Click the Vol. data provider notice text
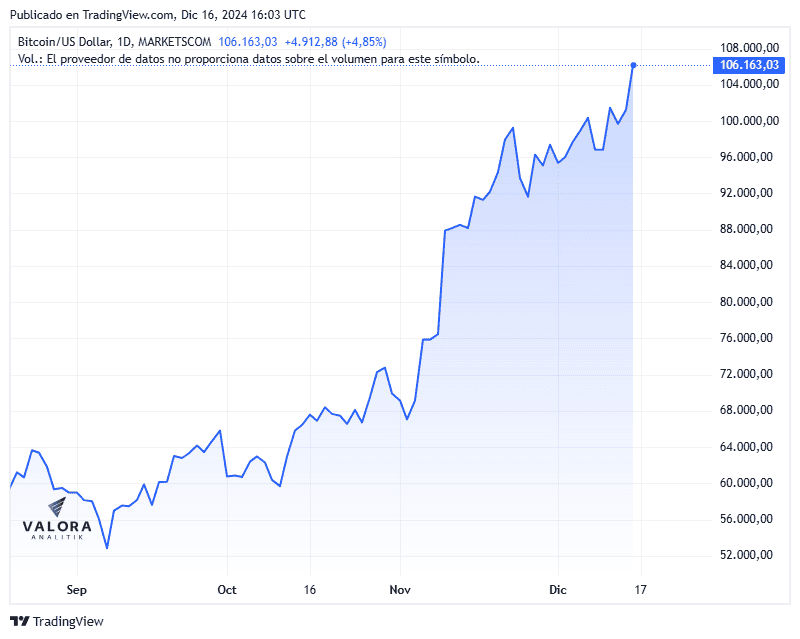Screen dimensions: 800x639 tap(248, 59)
